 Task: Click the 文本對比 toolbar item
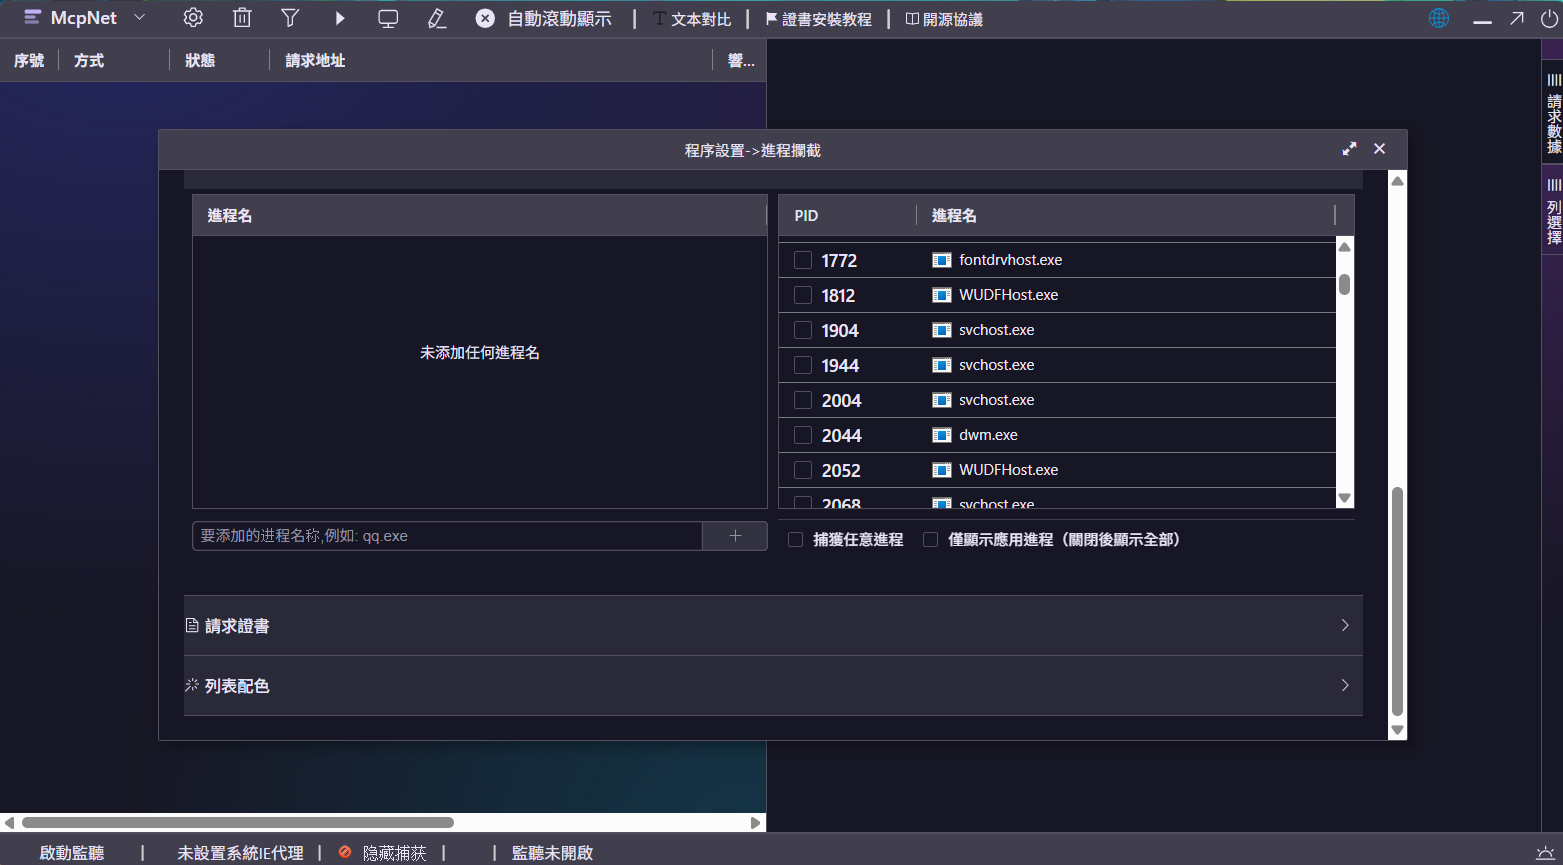pos(692,19)
